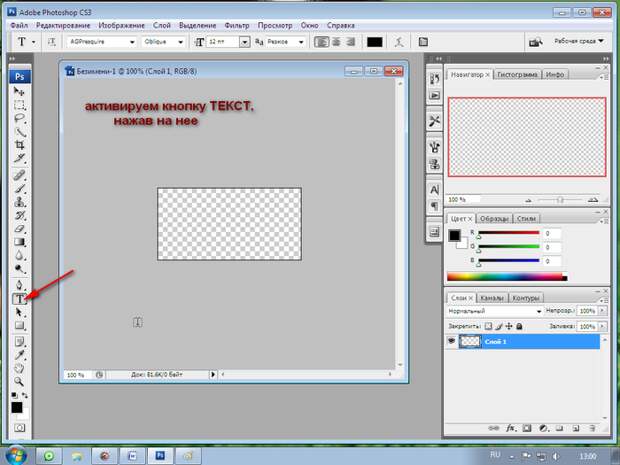
Task: Toggle the lock all padlock icon
Action: 519,326
